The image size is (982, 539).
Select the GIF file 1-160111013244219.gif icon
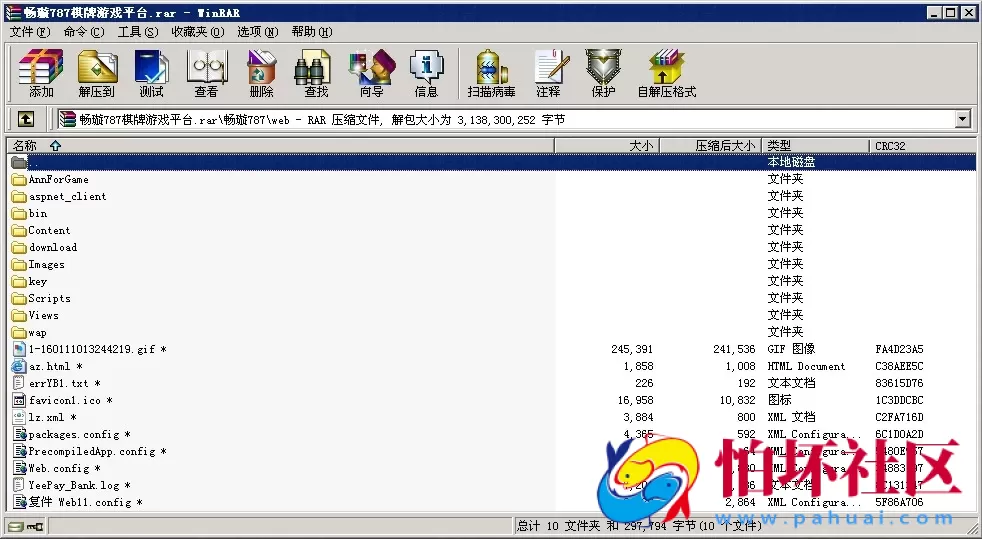point(19,349)
